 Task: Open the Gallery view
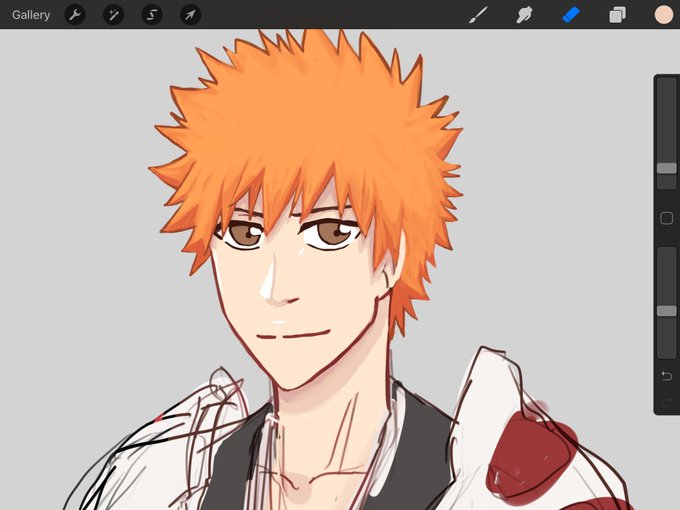click(x=31, y=15)
